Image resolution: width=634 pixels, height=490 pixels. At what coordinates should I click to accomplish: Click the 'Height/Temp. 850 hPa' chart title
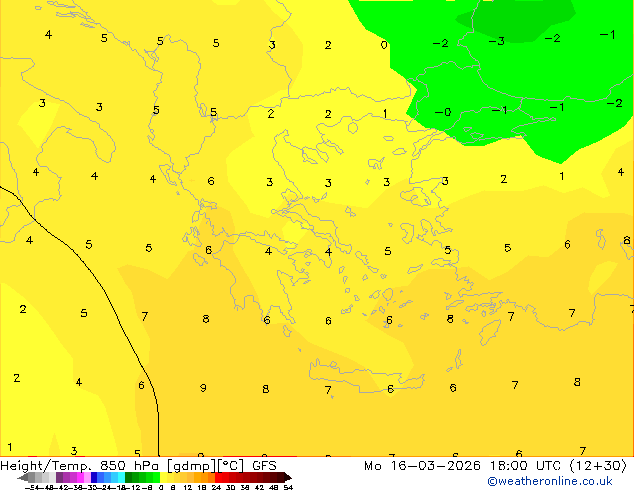pos(80,466)
